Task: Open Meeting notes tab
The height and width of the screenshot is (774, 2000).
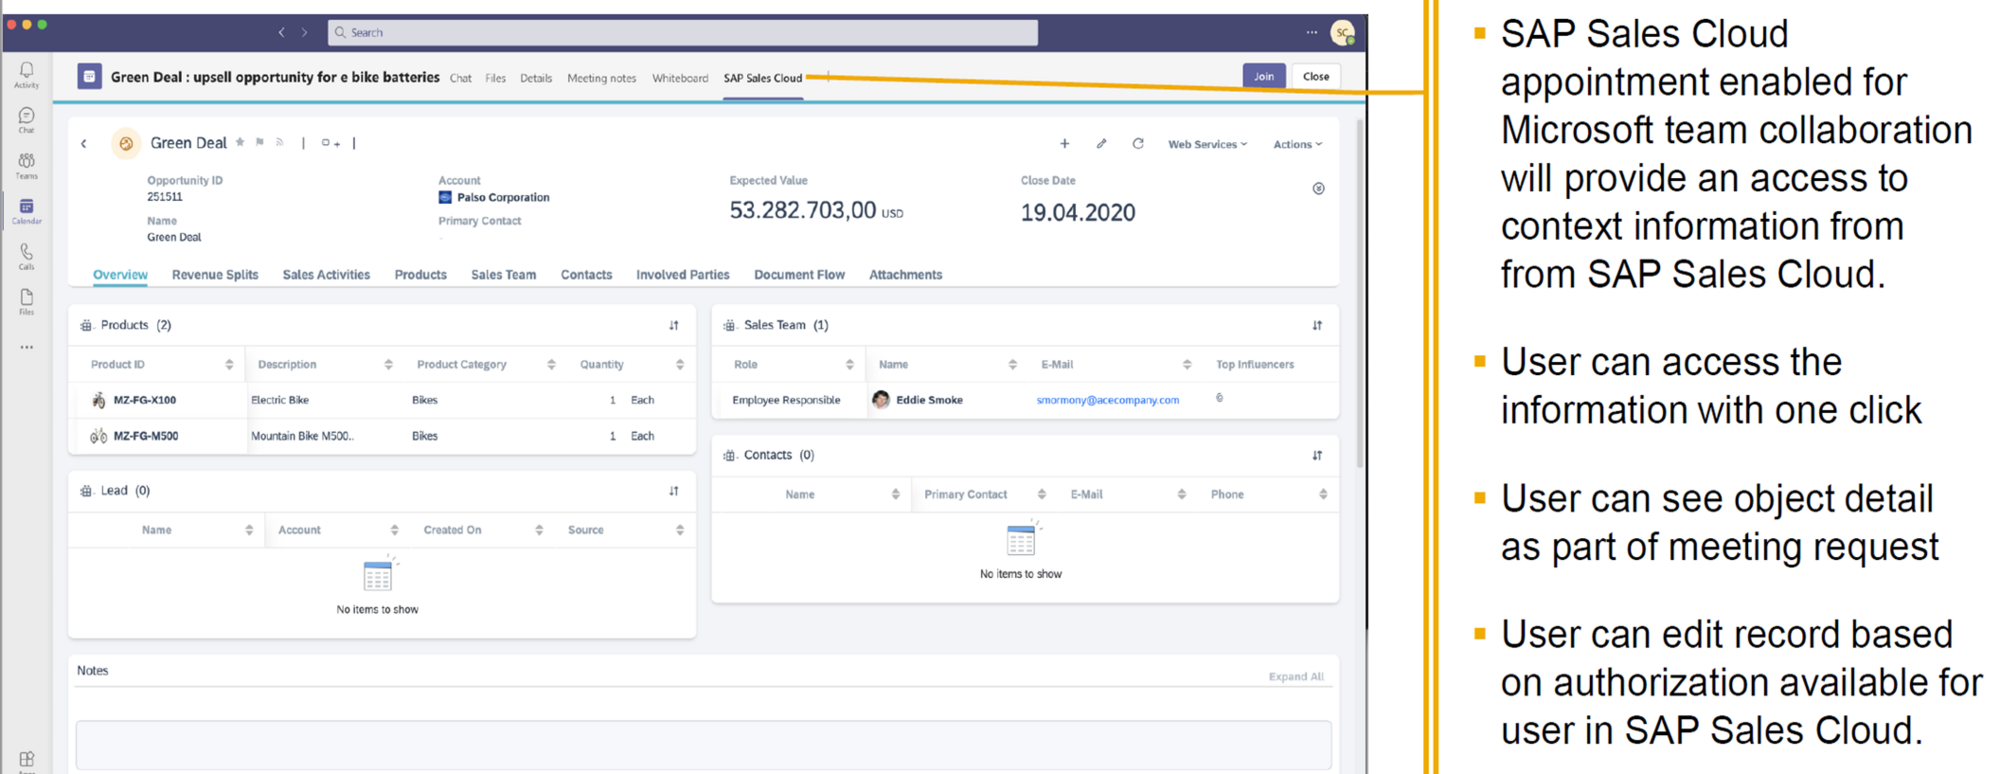Action: point(602,78)
